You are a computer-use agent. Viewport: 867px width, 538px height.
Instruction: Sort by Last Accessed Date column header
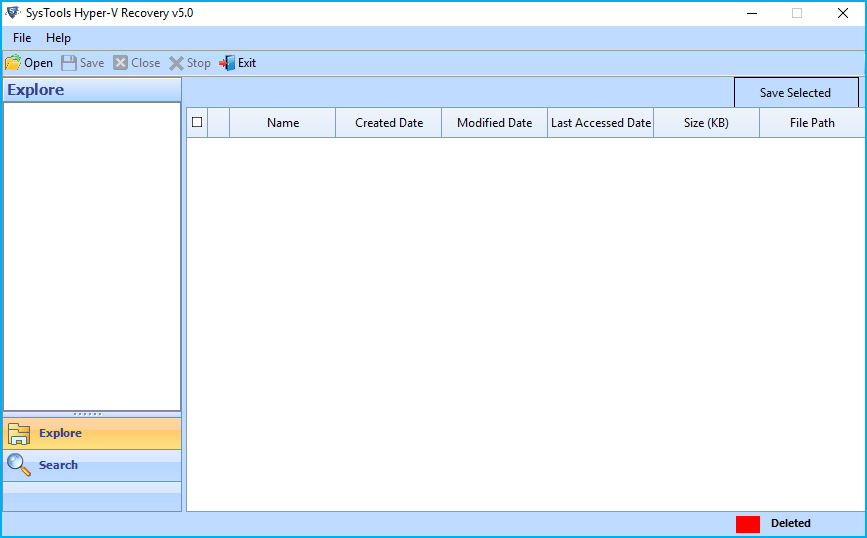(600, 123)
